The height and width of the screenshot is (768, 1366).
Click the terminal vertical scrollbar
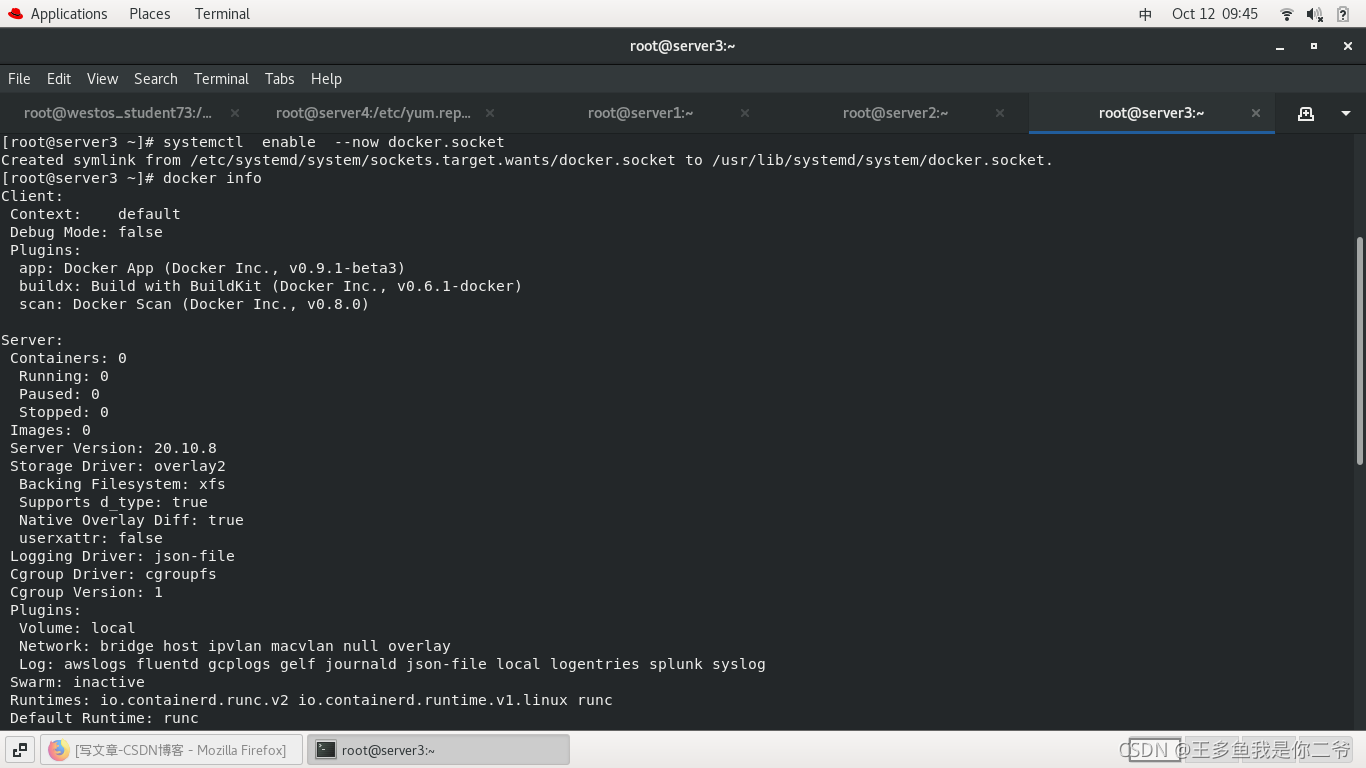click(x=1359, y=350)
